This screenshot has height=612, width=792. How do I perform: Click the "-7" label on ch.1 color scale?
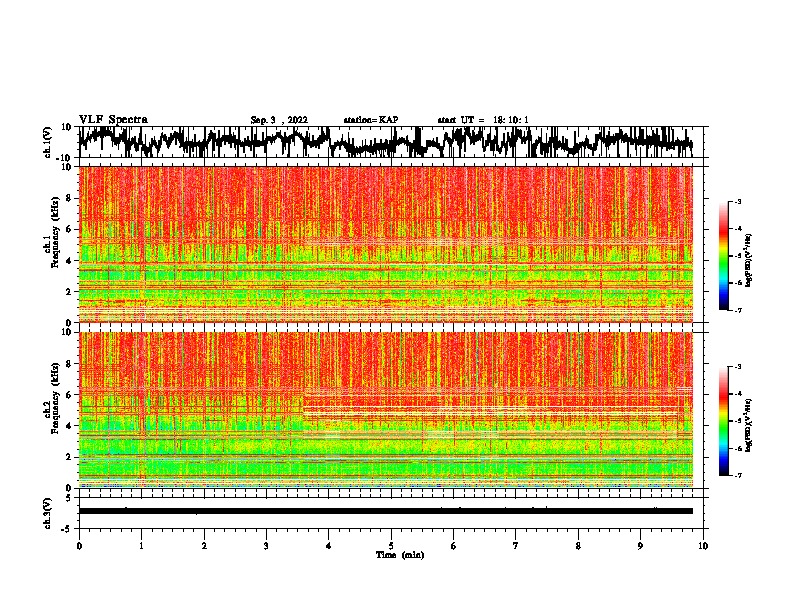(737, 310)
